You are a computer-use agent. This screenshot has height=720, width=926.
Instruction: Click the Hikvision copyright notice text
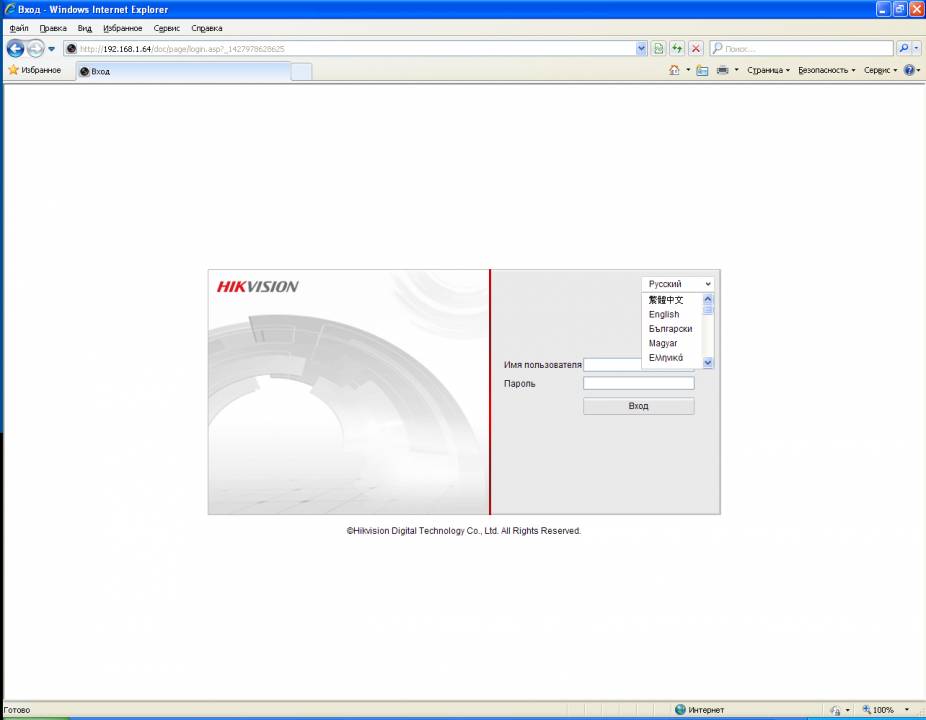464,530
